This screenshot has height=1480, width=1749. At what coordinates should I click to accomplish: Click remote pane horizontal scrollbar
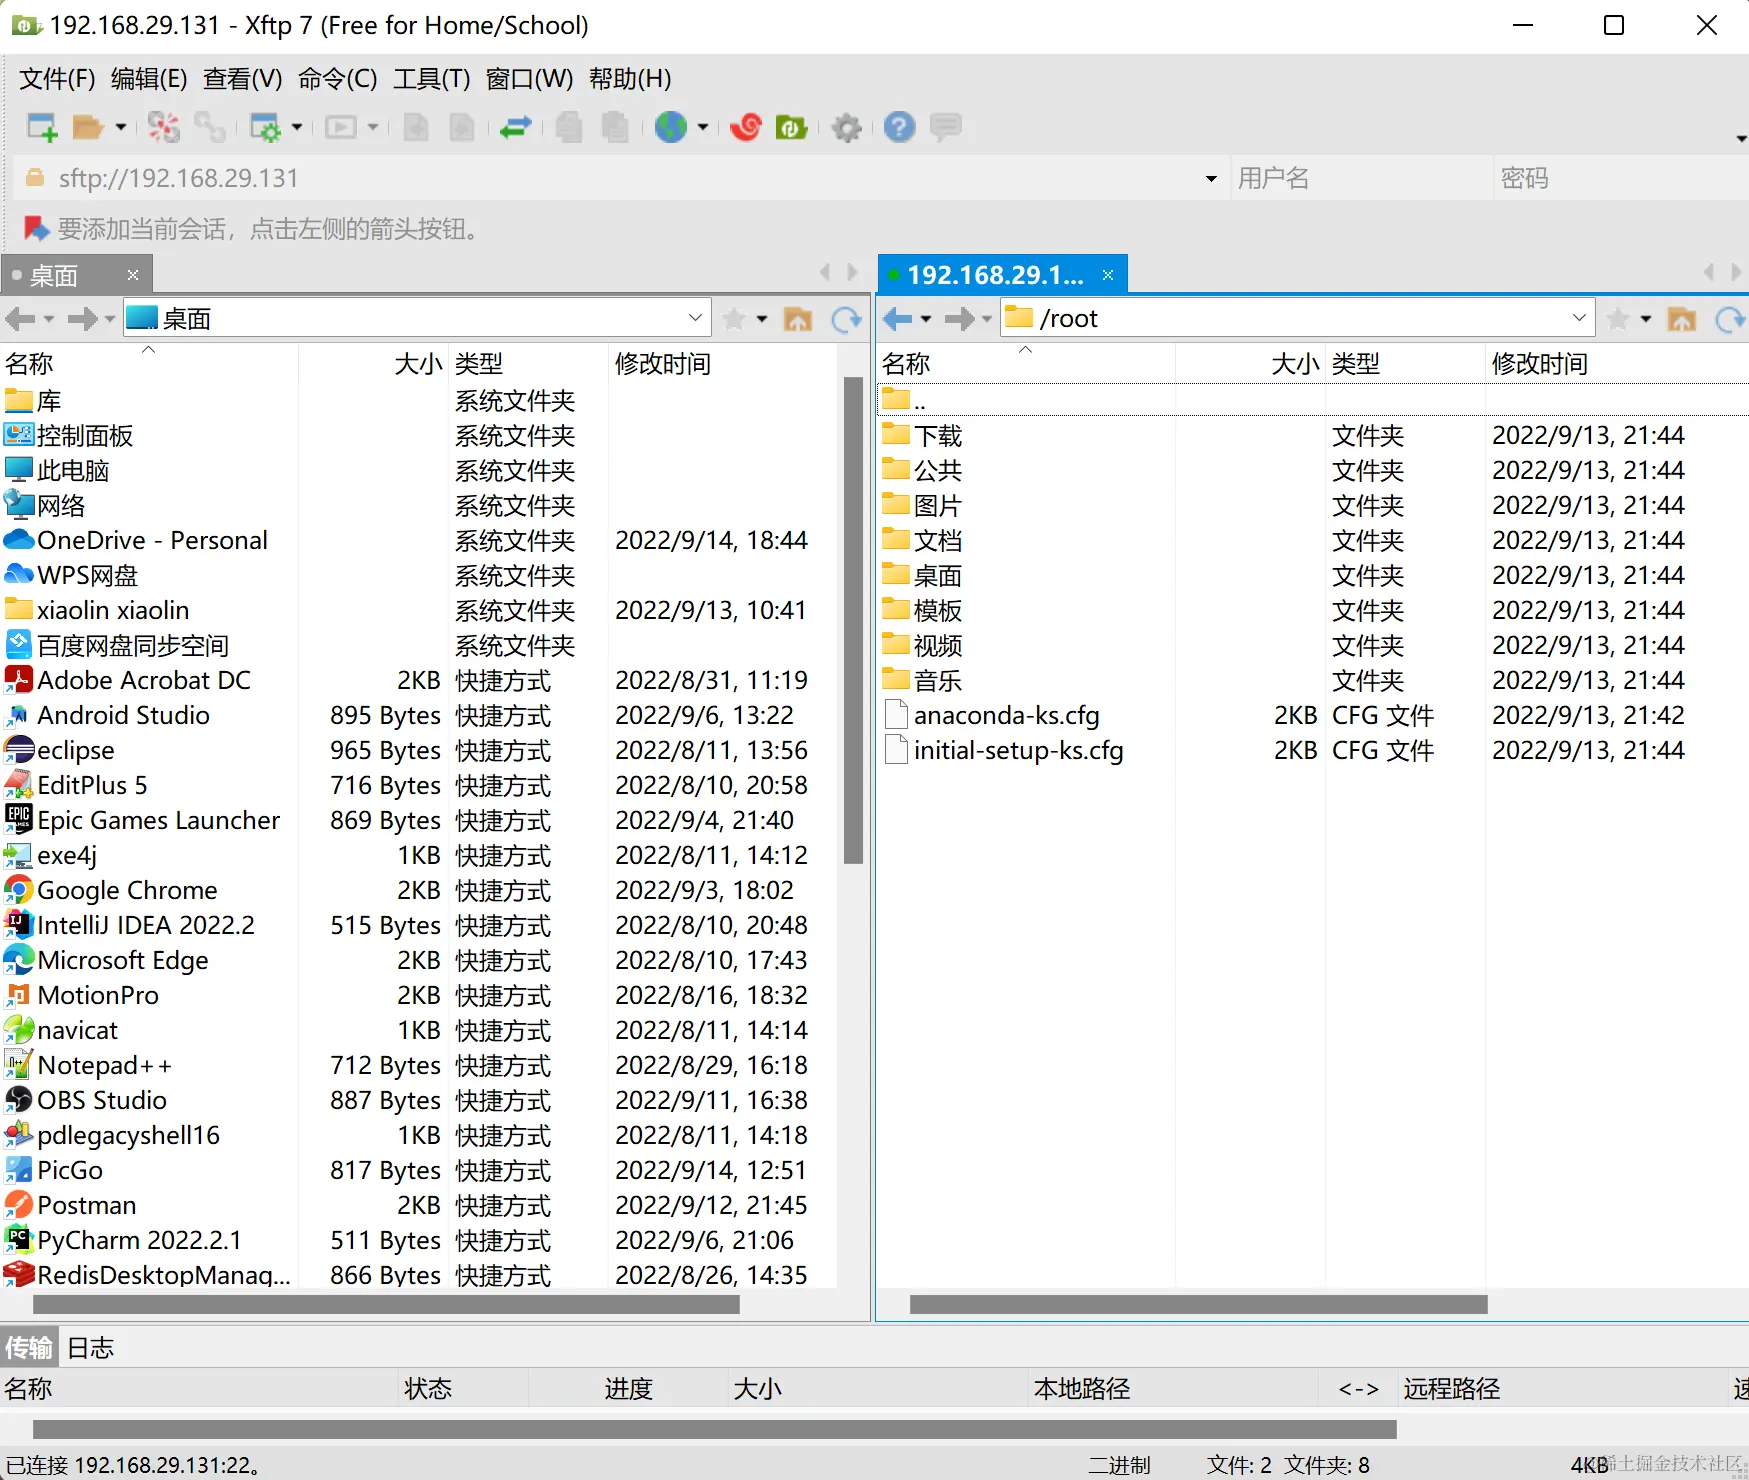point(1198,1304)
